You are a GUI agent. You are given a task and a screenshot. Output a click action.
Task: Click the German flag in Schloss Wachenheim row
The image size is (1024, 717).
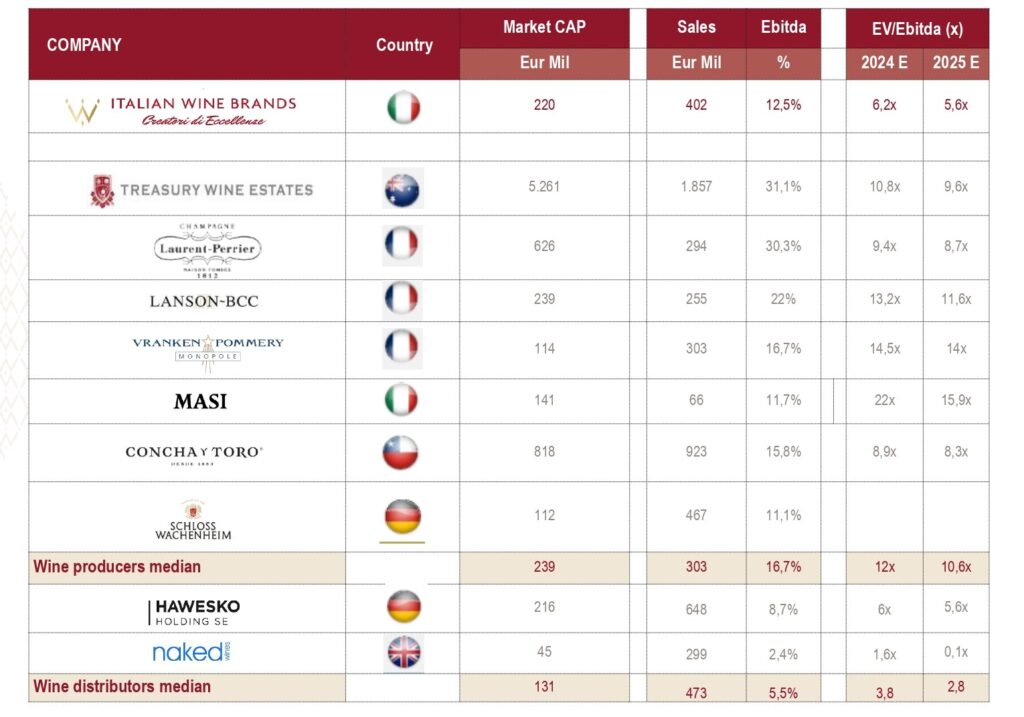[x=402, y=516]
